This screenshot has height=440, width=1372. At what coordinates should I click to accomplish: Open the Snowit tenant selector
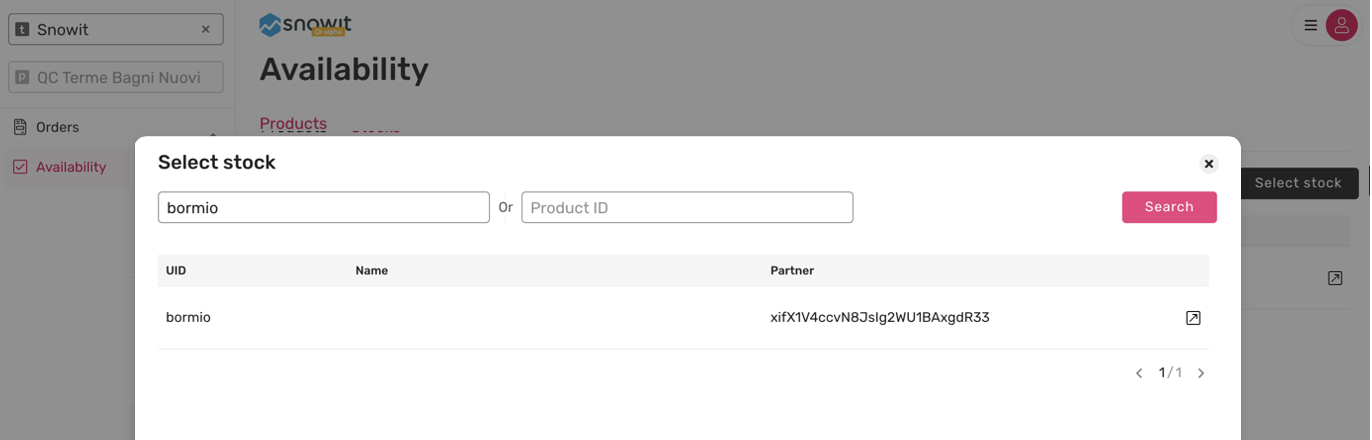coord(105,30)
